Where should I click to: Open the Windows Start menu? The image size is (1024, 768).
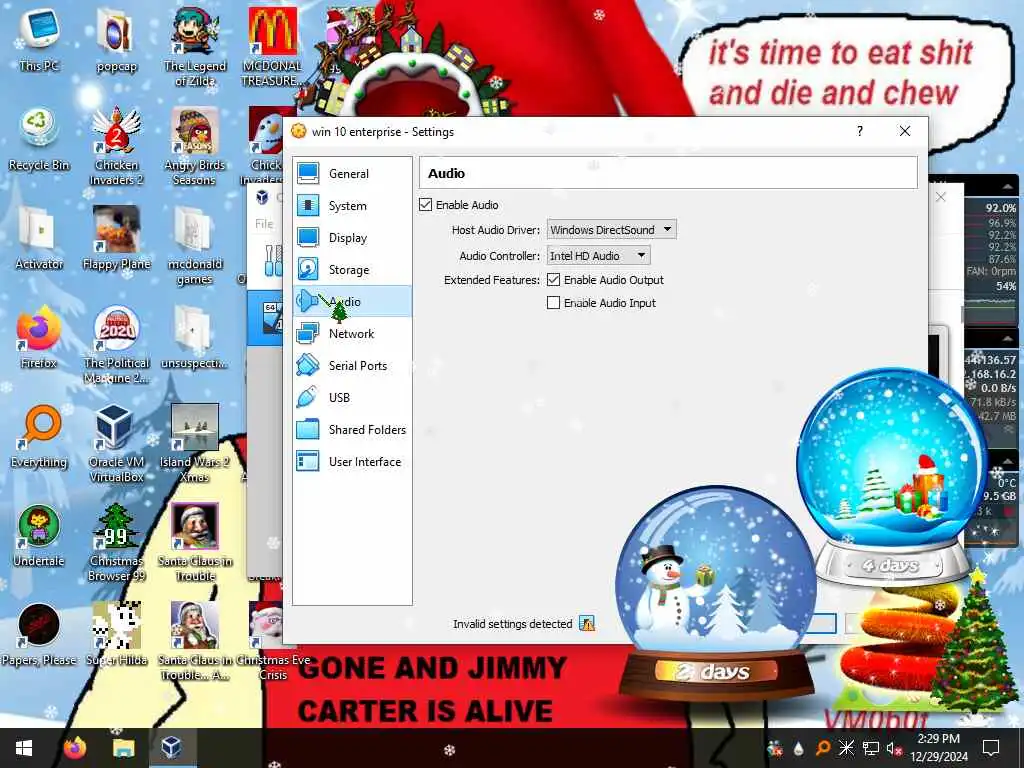pyautogui.click(x=24, y=748)
